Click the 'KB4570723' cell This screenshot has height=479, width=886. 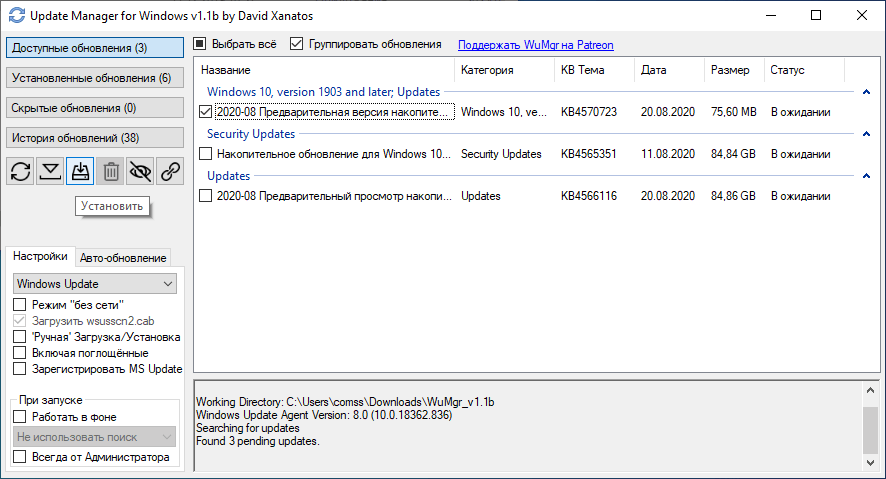pos(589,112)
